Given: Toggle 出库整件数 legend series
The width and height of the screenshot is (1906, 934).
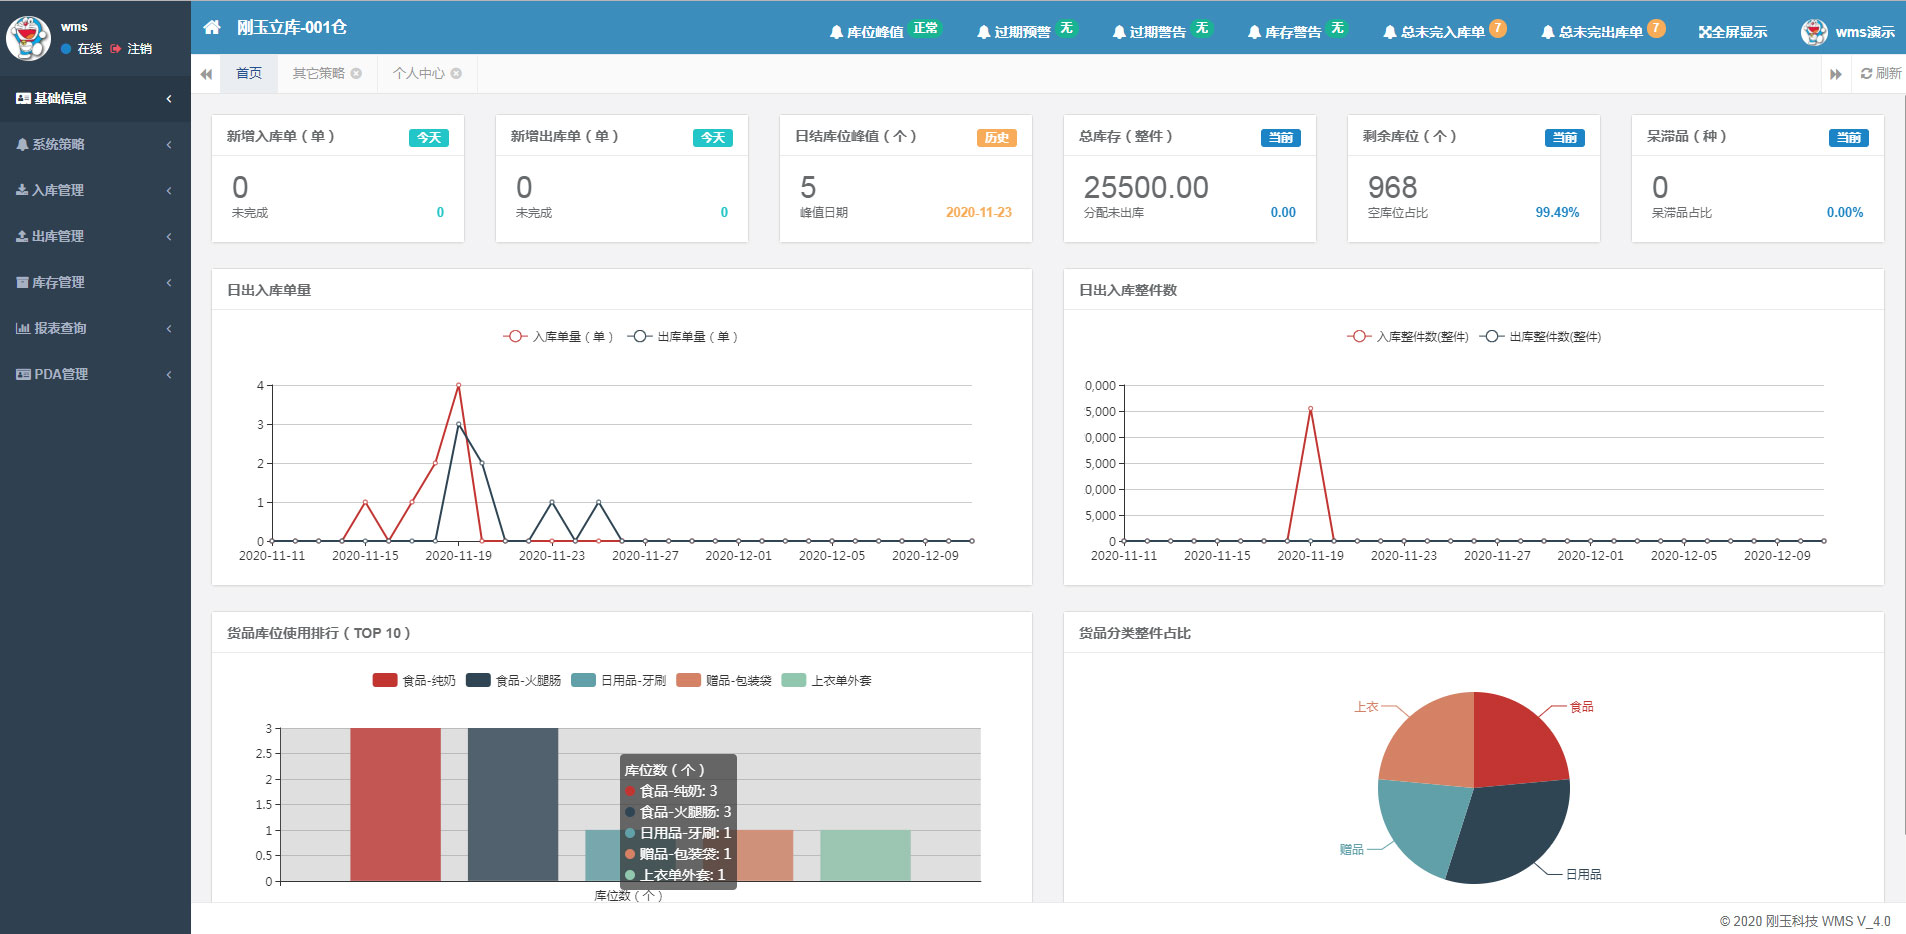Looking at the screenshot, I should [x=1541, y=336].
